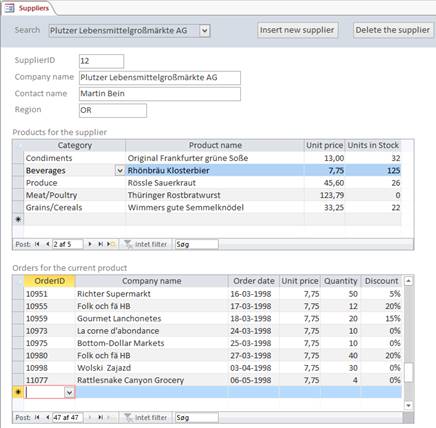Toggle the orders 'Intet filter' filter indicator
Image resolution: width=436 pixels, height=428 pixels.
(x=146, y=417)
